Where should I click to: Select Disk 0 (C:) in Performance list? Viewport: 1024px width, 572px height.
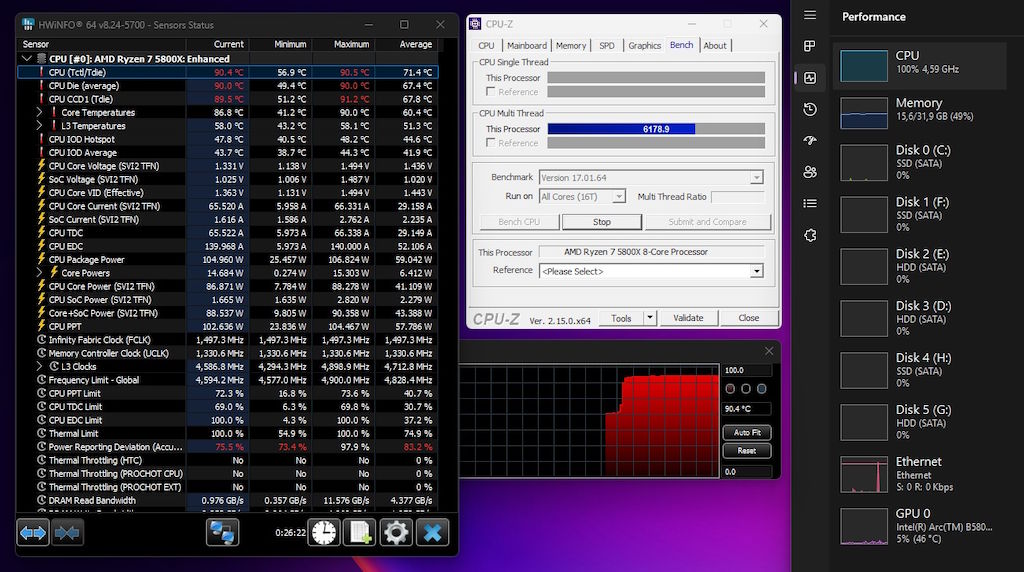pos(920,163)
